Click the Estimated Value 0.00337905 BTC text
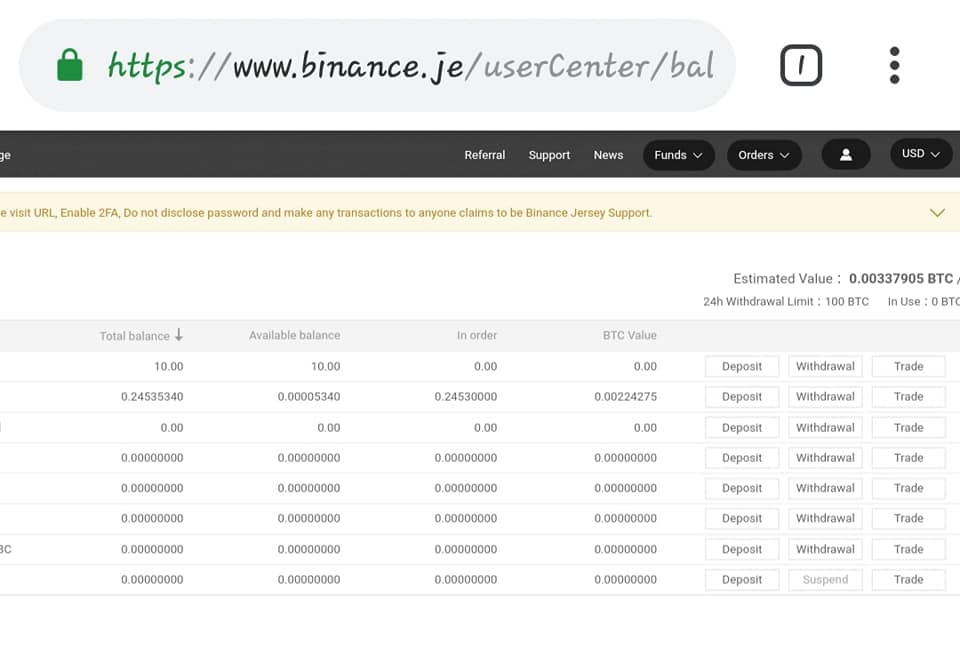This screenshot has width=960, height=646. pos(846,279)
